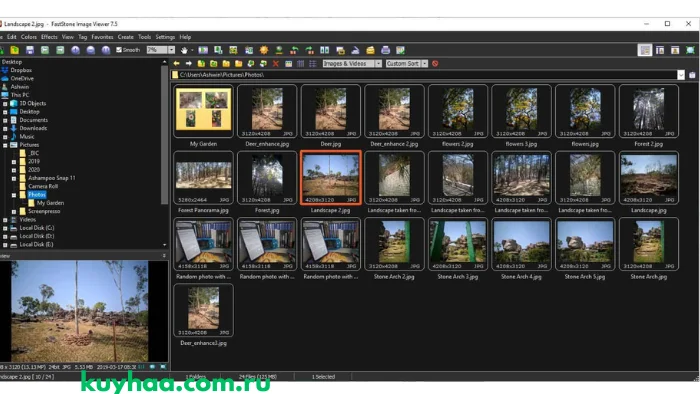This screenshot has width=700, height=394.
Task: Select the Deer_enhance3.jpg thumbnail
Action: pyautogui.click(x=204, y=310)
